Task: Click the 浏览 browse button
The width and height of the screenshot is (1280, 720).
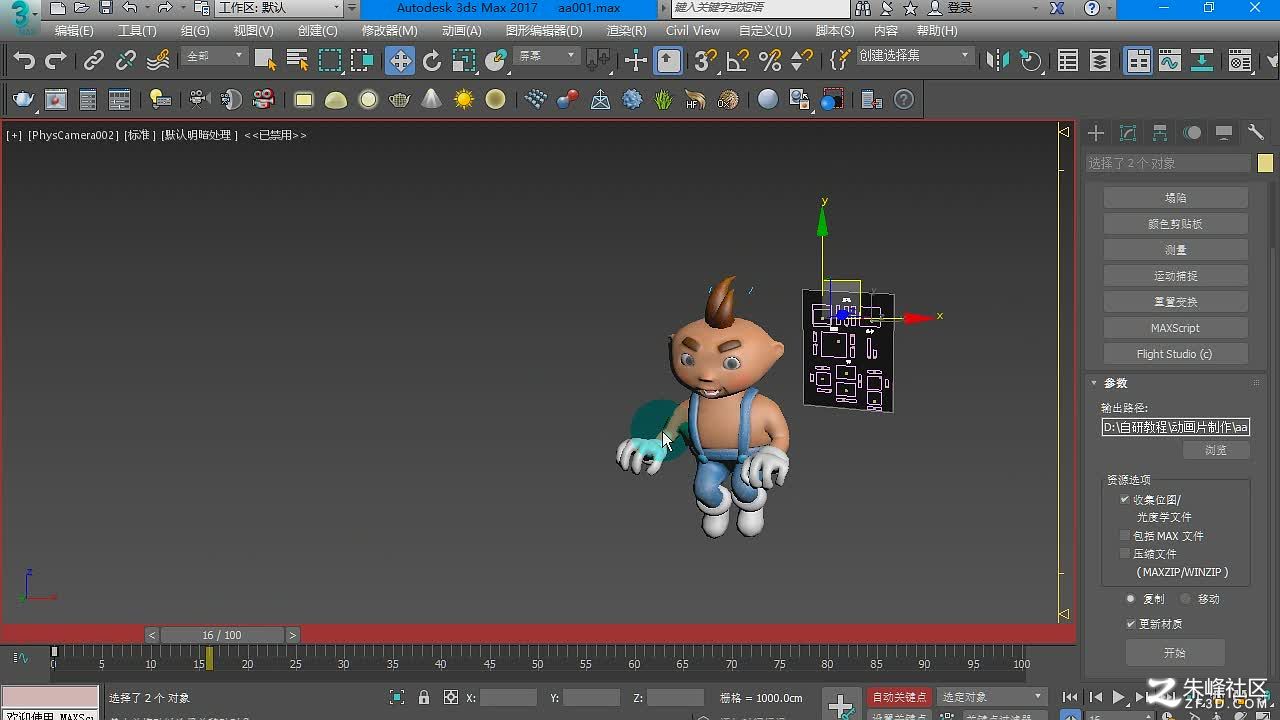Action: (1215, 450)
